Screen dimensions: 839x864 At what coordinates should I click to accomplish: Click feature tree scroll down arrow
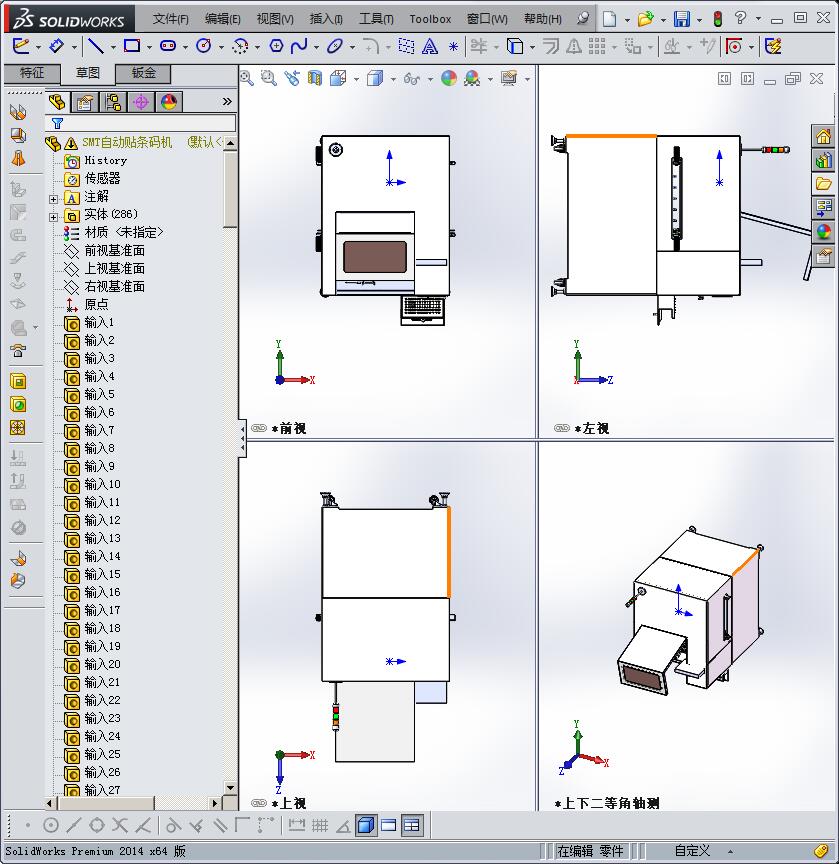[230, 788]
